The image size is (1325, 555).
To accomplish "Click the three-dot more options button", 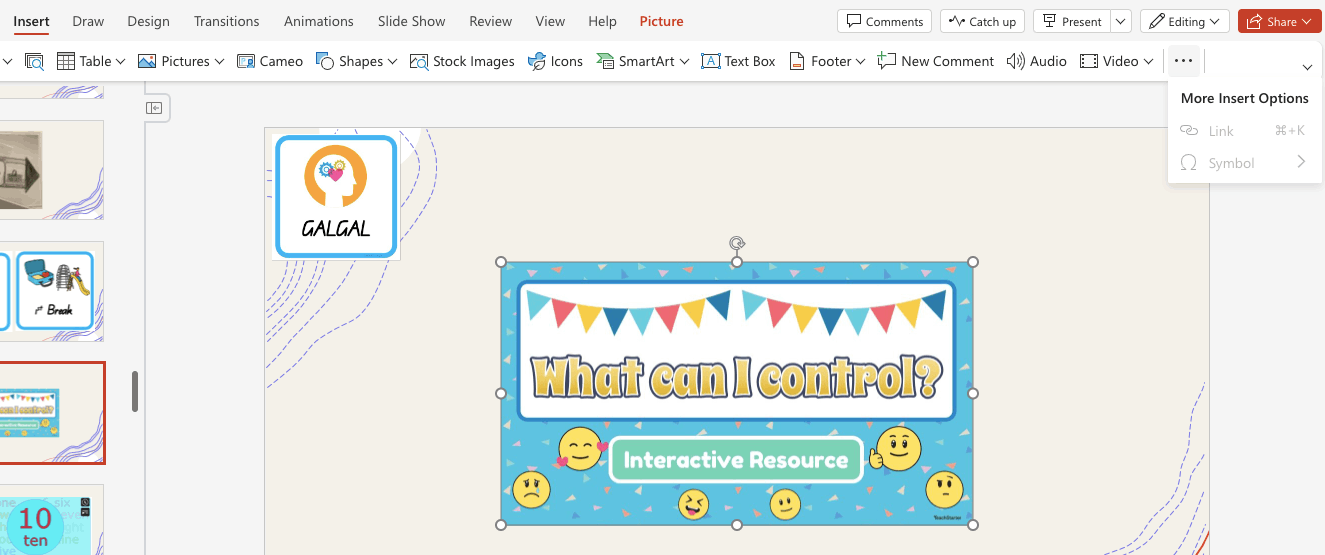I will point(1183,61).
